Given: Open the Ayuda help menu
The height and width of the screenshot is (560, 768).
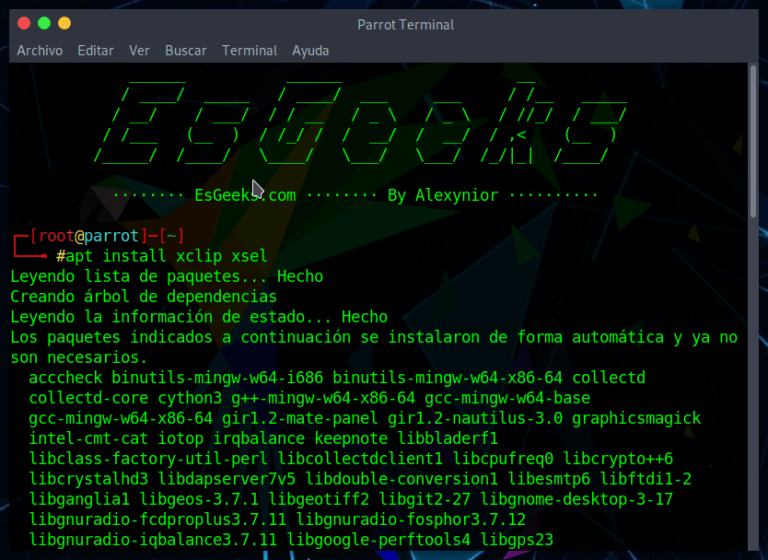Looking at the screenshot, I should pyautogui.click(x=310, y=50).
